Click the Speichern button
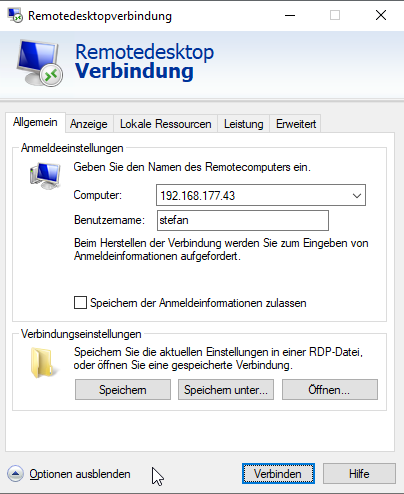 (x=123, y=389)
